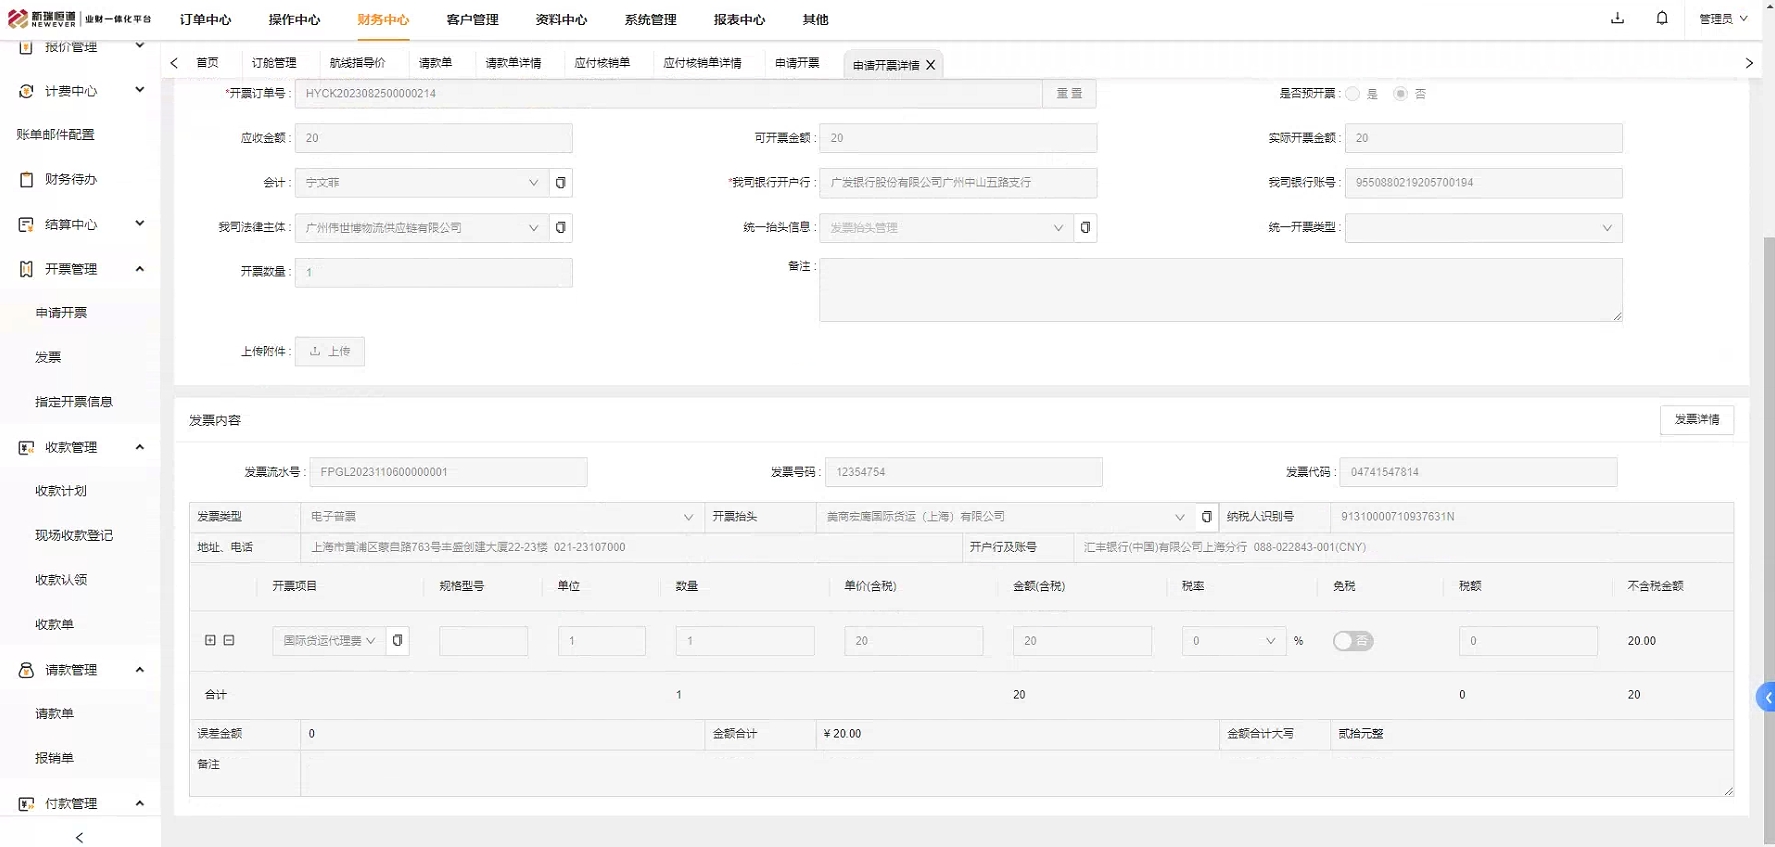
Task: Click the 付款管理 sidebar icon
Action: pos(26,803)
